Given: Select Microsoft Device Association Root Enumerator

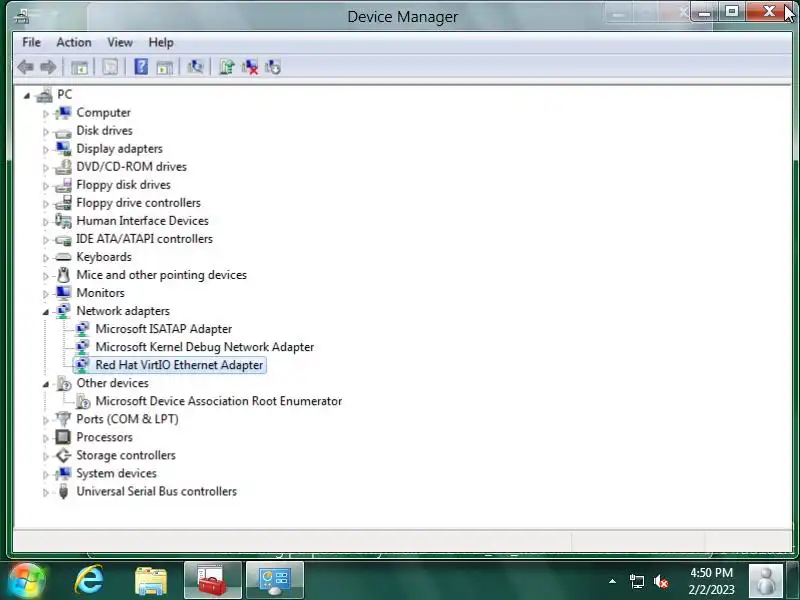Looking at the screenshot, I should (218, 401).
